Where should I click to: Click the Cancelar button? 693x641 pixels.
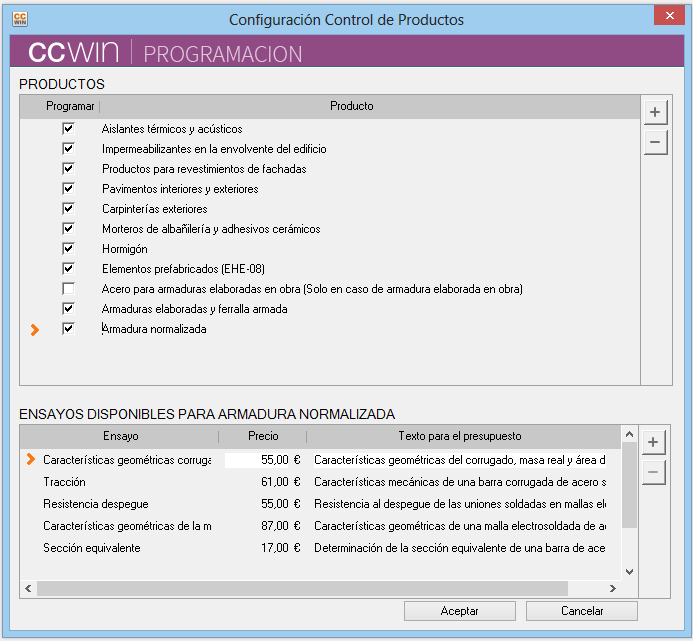581,611
